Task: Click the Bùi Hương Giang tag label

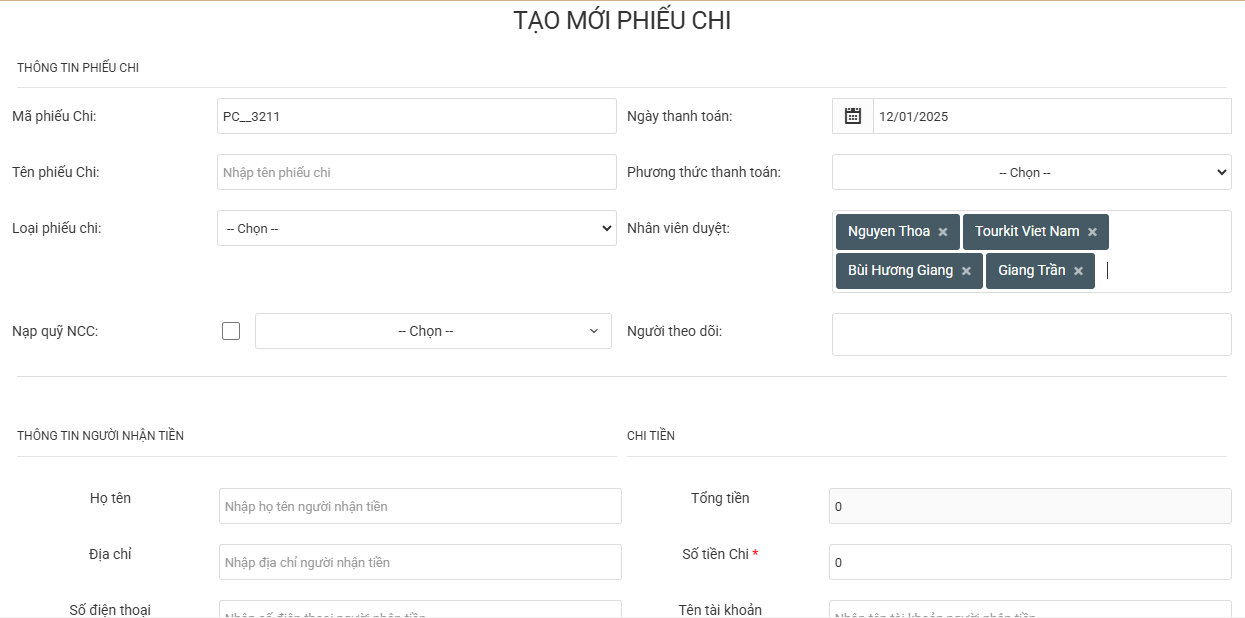Action: (900, 270)
